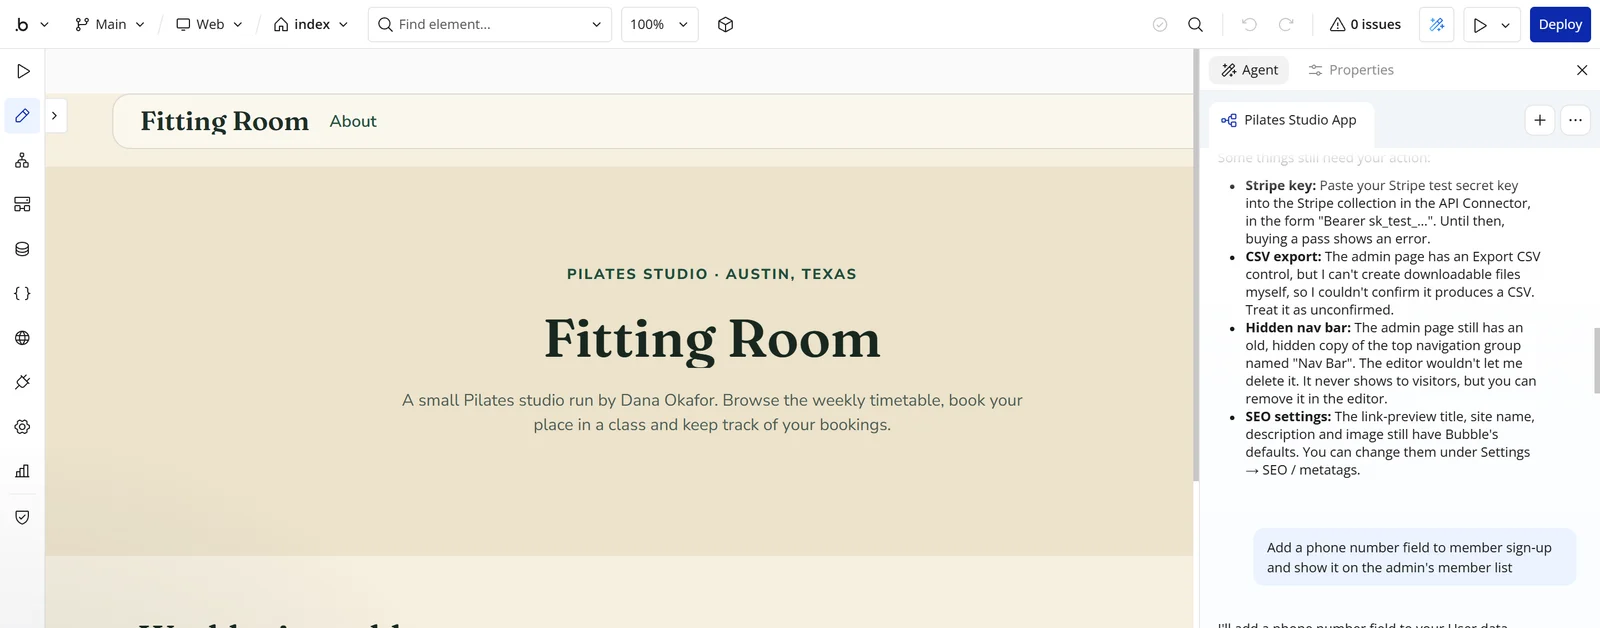Image resolution: width=1600 pixels, height=628 pixels.
Task: Open the Settings gear icon
Action: [x=22, y=427]
